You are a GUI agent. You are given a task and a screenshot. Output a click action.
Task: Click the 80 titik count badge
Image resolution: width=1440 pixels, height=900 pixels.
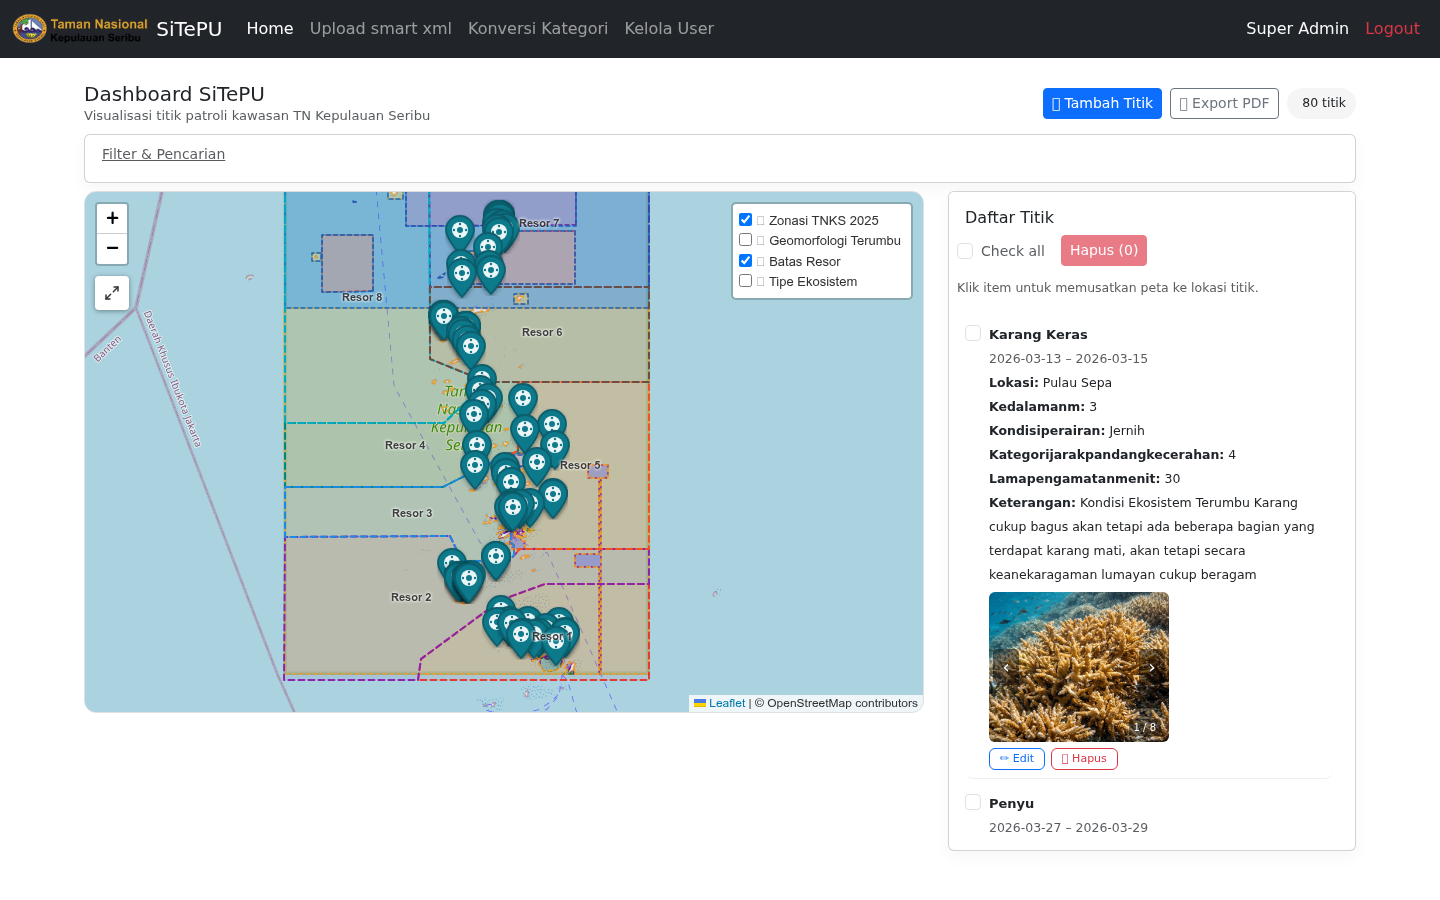pyautogui.click(x=1322, y=103)
